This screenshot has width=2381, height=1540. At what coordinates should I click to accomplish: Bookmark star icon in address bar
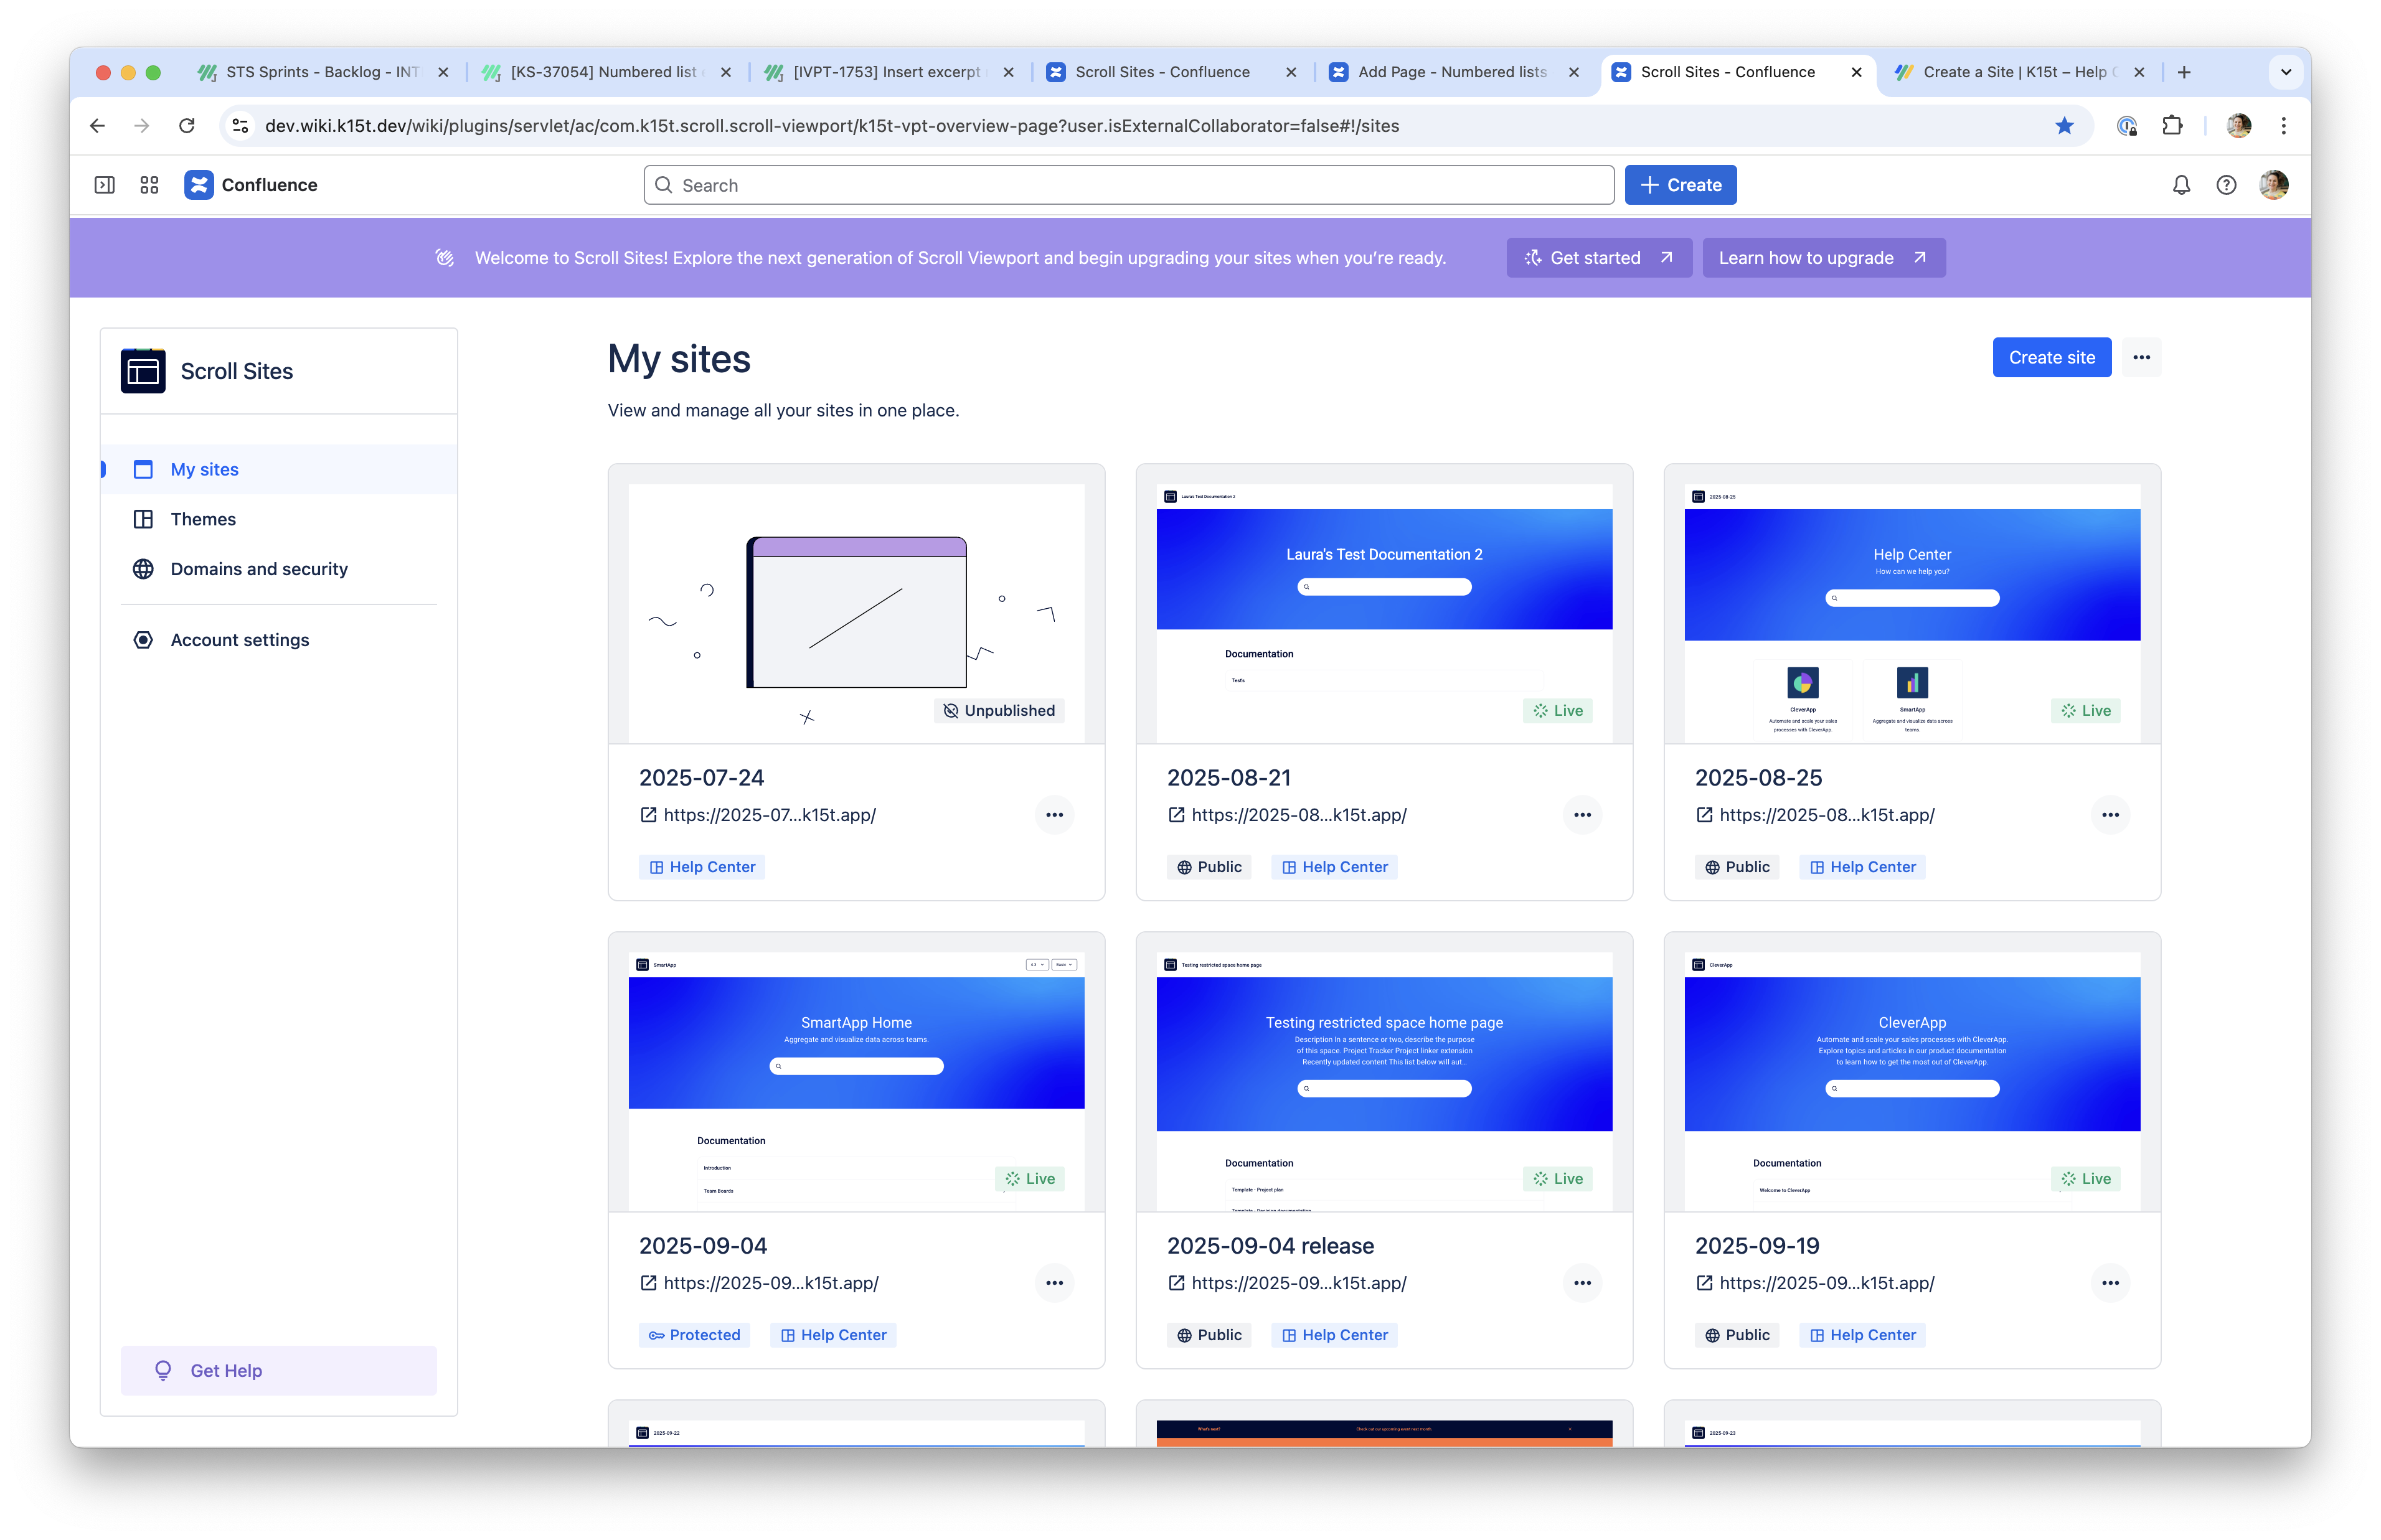click(x=2064, y=126)
